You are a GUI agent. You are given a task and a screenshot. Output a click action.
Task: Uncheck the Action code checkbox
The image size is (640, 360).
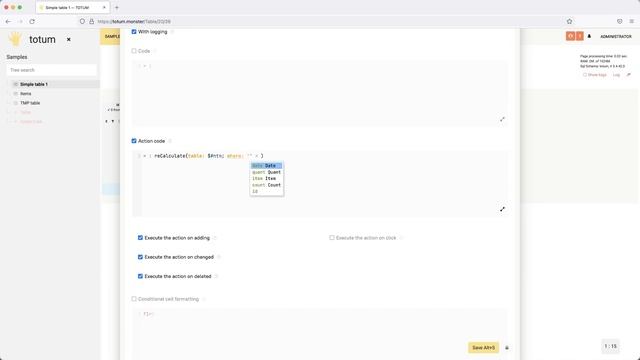(x=134, y=141)
